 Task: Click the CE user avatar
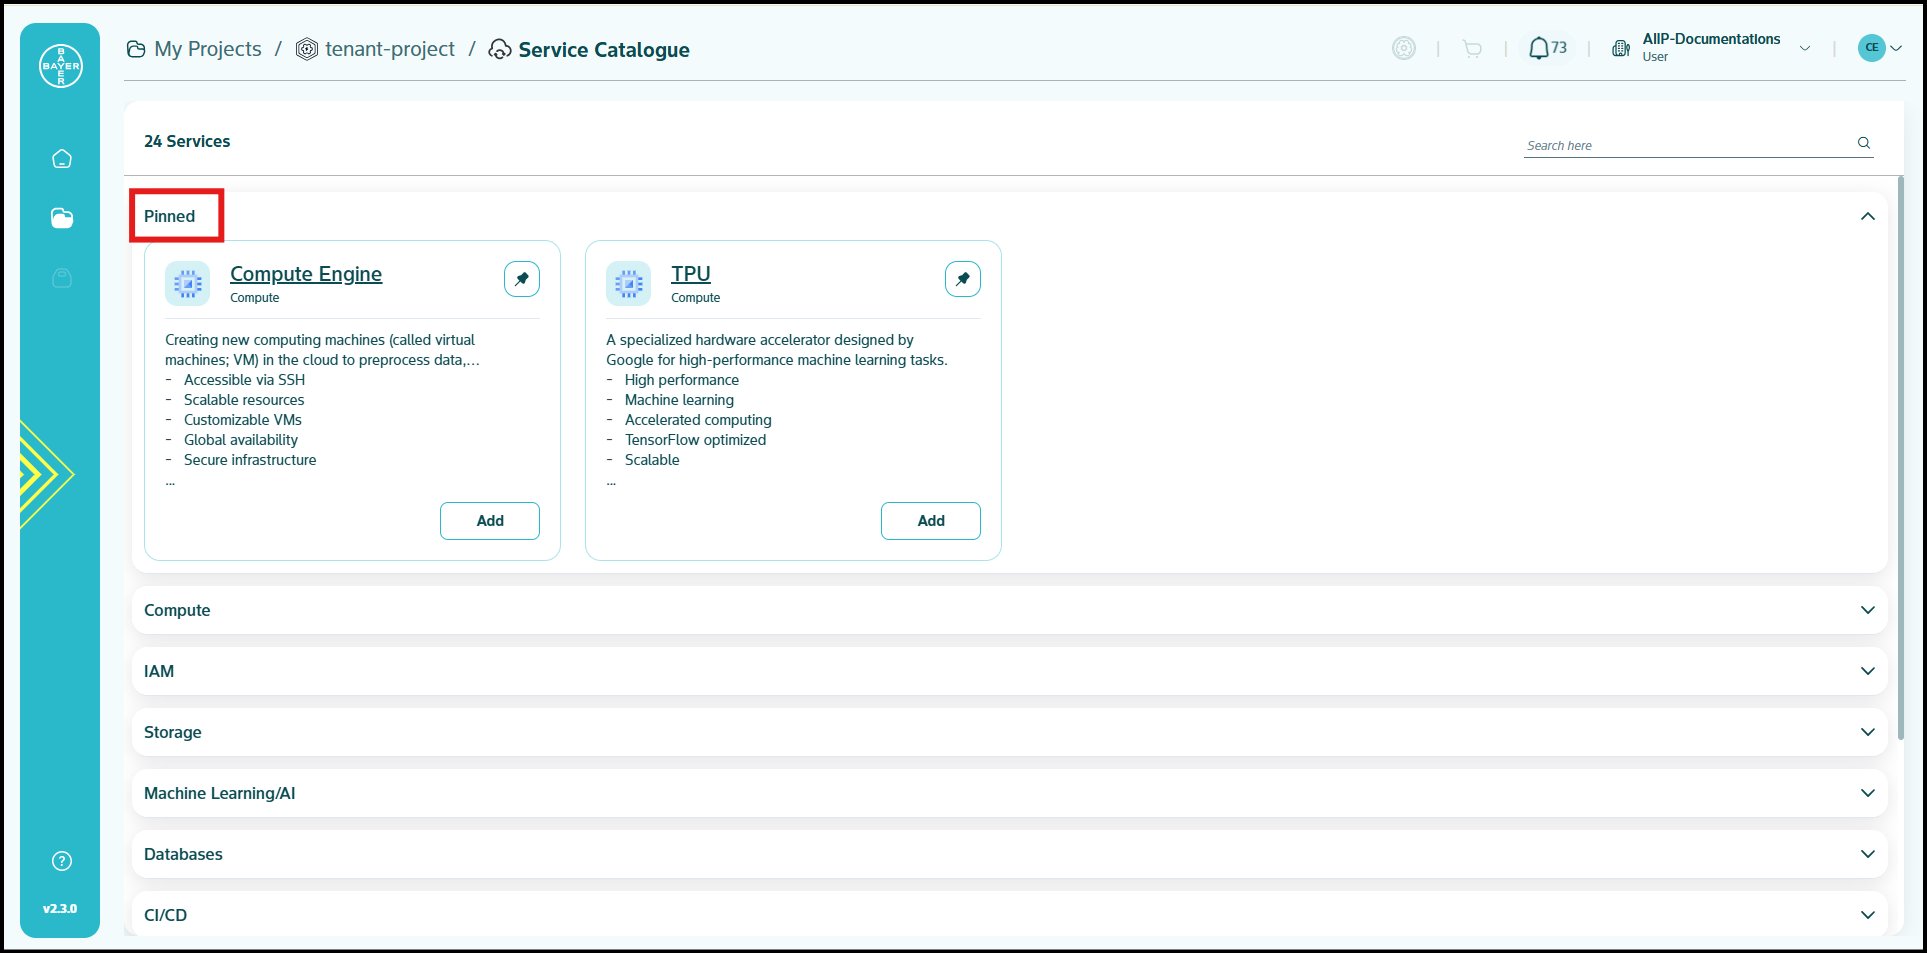pyautogui.click(x=1871, y=48)
